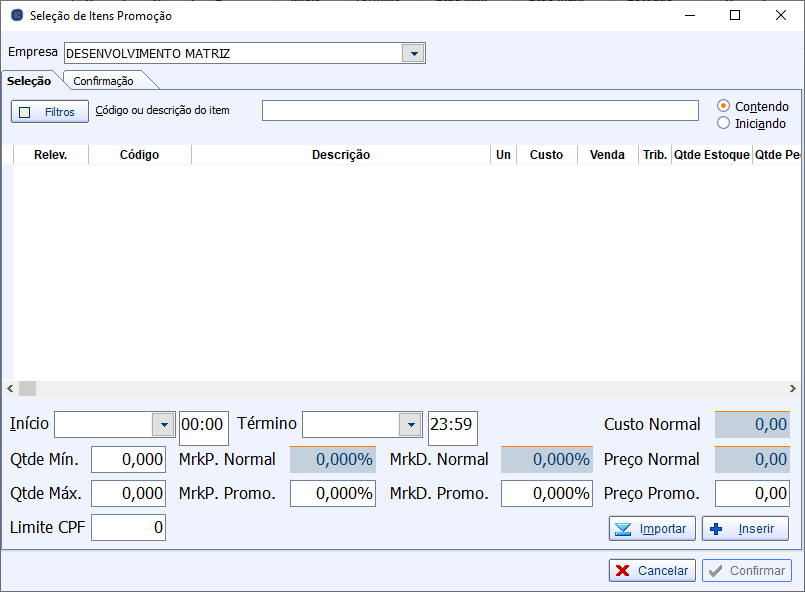The width and height of the screenshot is (805, 592).
Task: Expand the Empresa dropdown list
Action: pyautogui.click(x=413, y=54)
